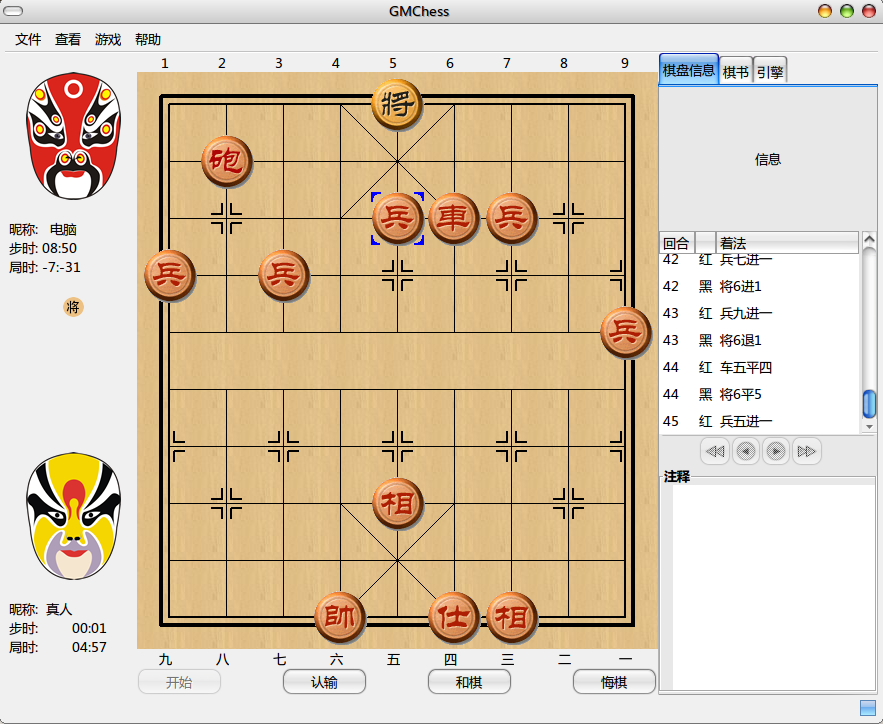883x724 pixels.
Task: Click the move list scroll down arrow
Action: pos(869,427)
